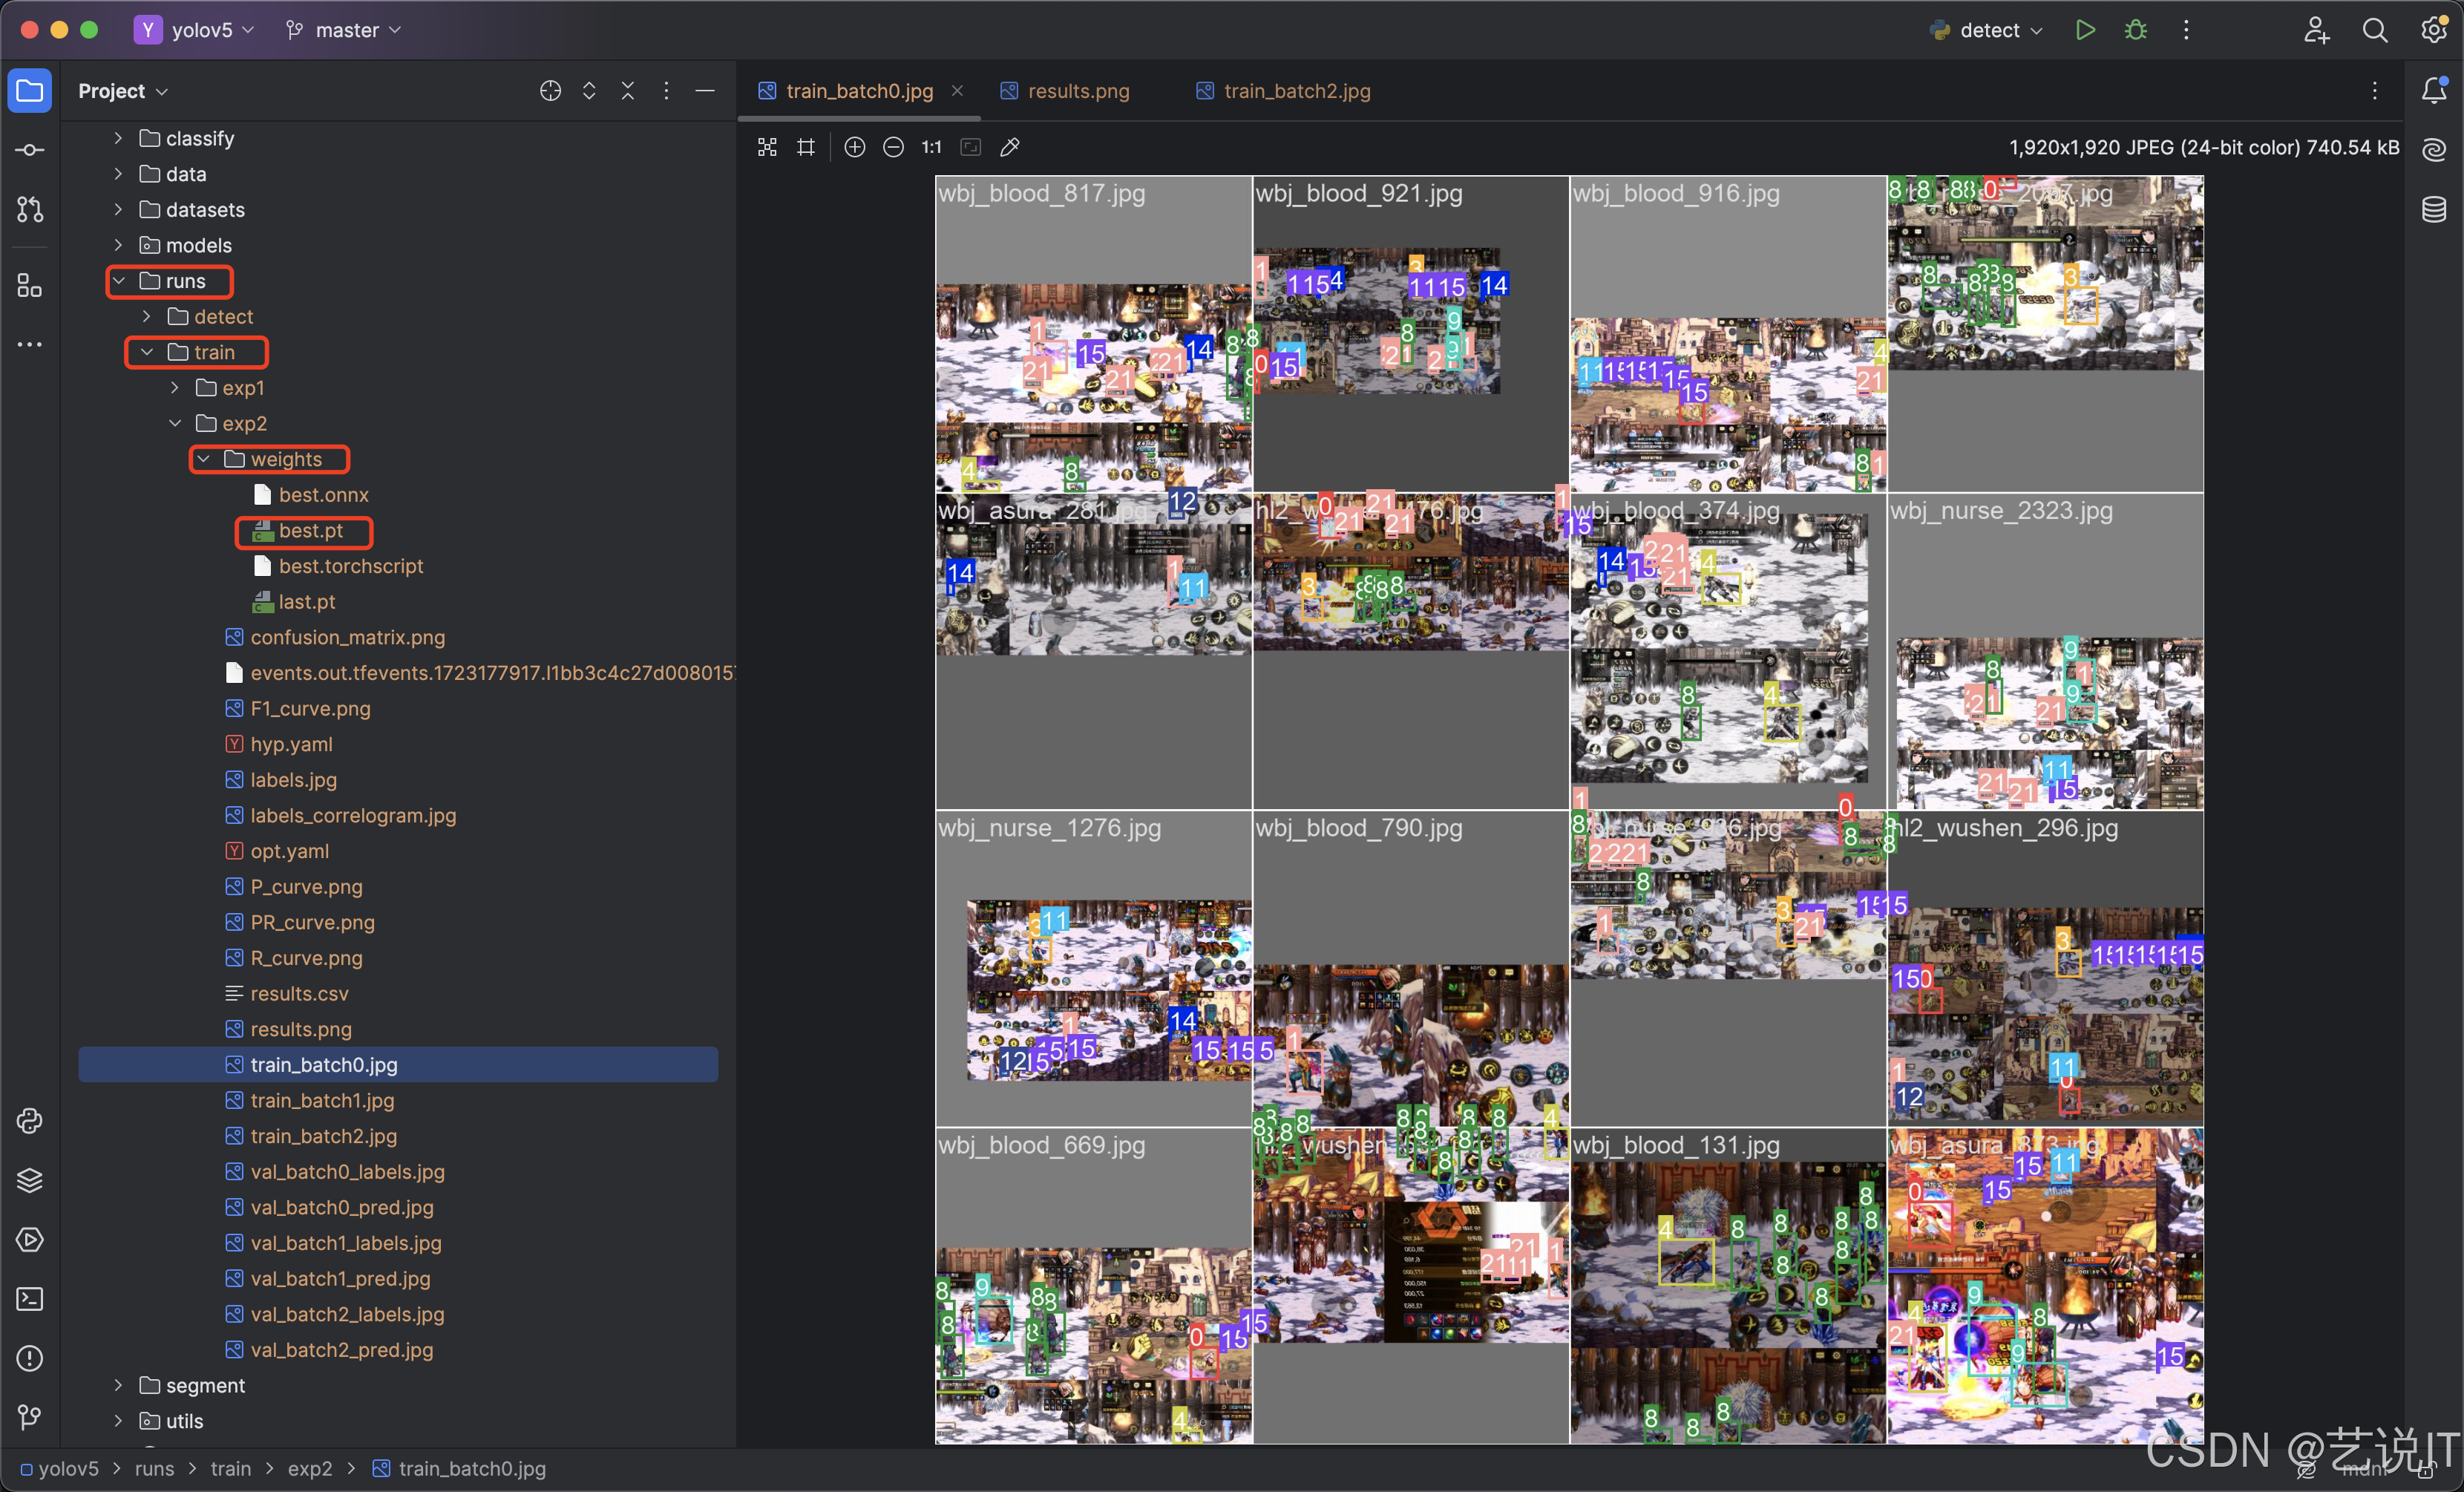Click Select Opened File target icon
This screenshot has height=1492, width=2464.
[x=550, y=91]
